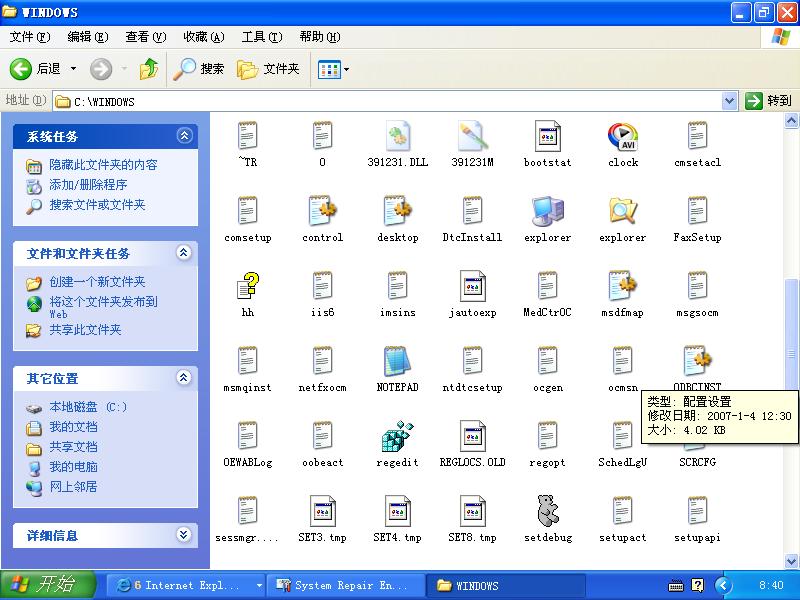Collapse the 系统任务 panel
This screenshot has height=600, width=800.
tap(184, 136)
